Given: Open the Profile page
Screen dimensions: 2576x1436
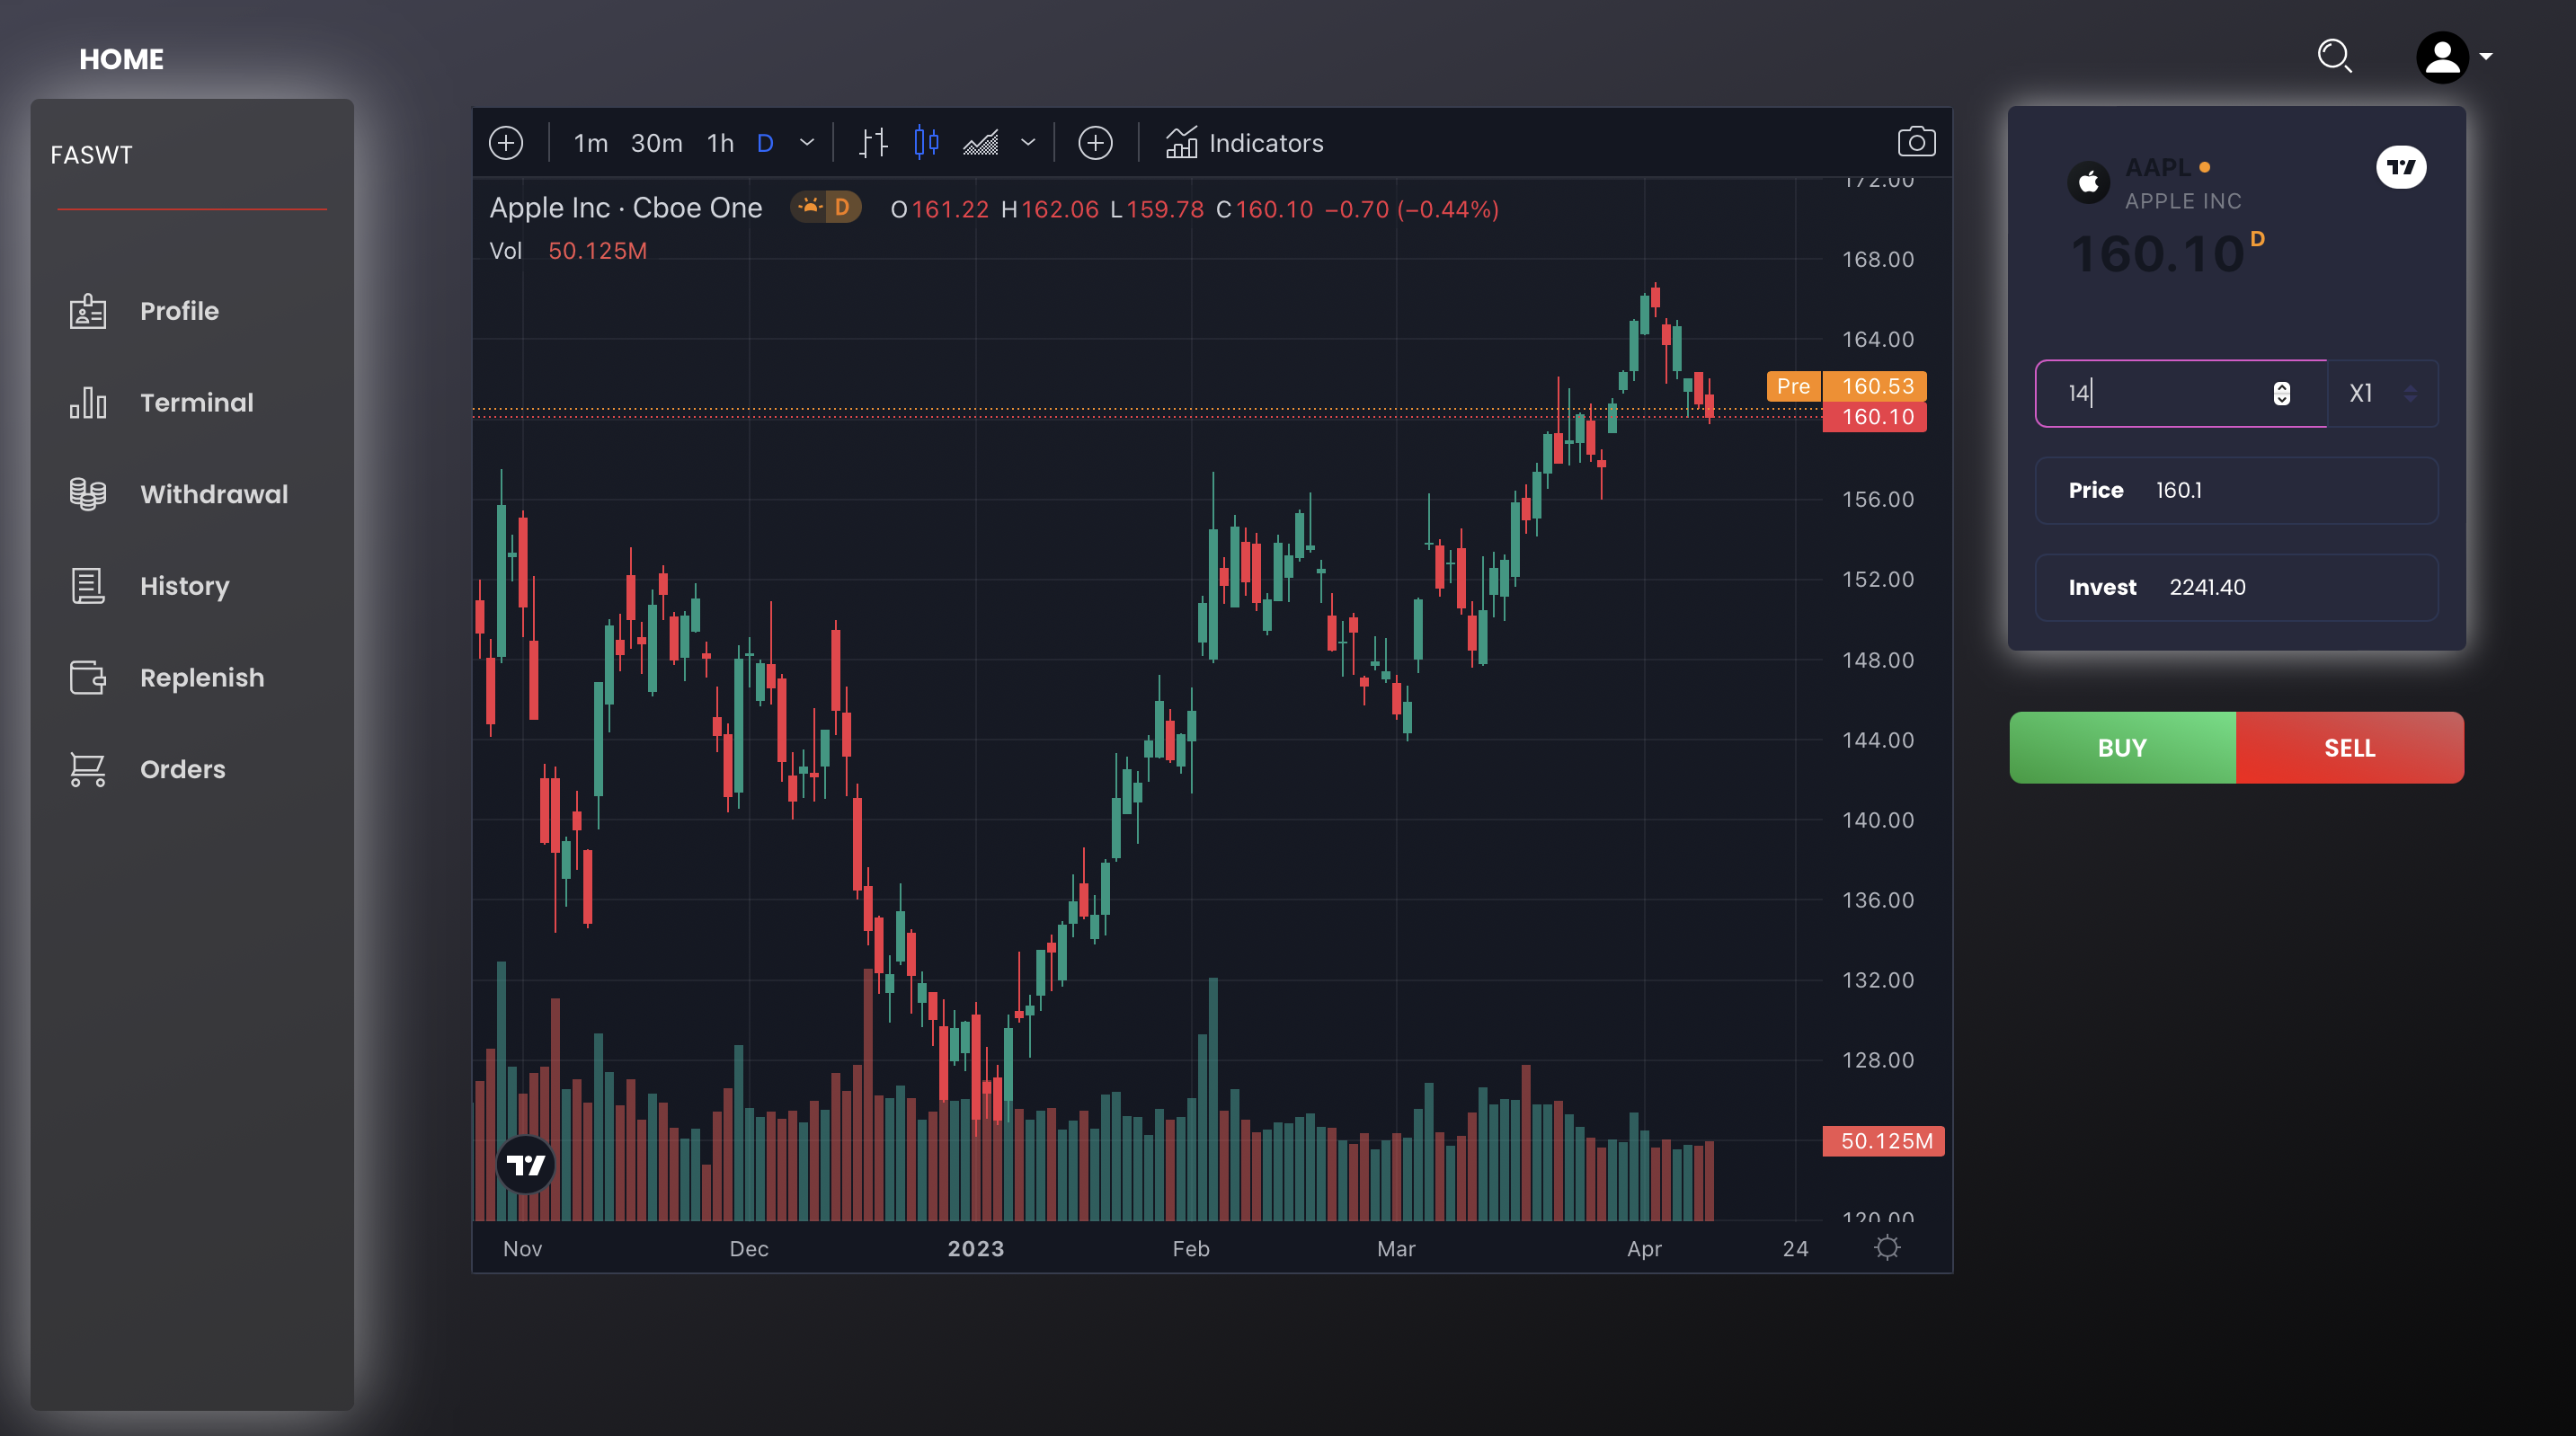Looking at the screenshot, I should (179, 311).
